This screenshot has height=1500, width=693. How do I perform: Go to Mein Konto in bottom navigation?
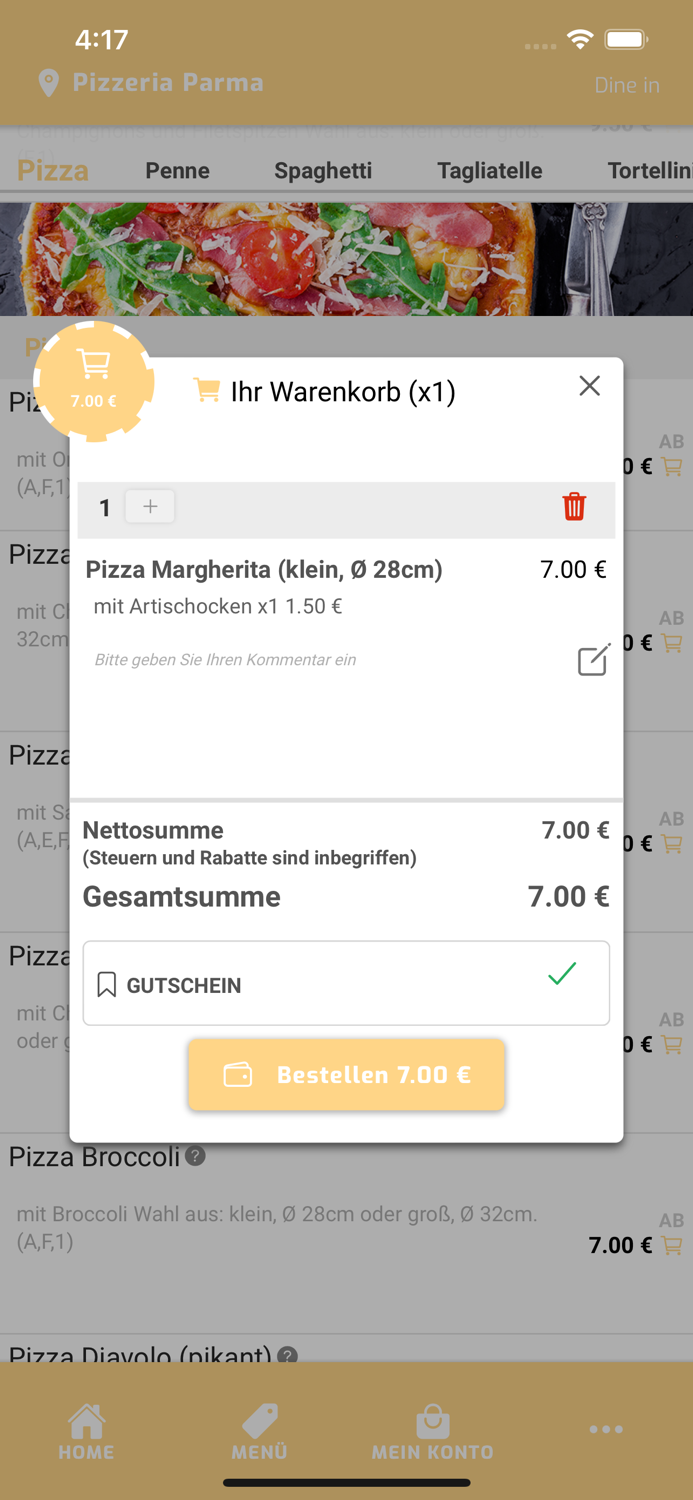coord(432,1418)
